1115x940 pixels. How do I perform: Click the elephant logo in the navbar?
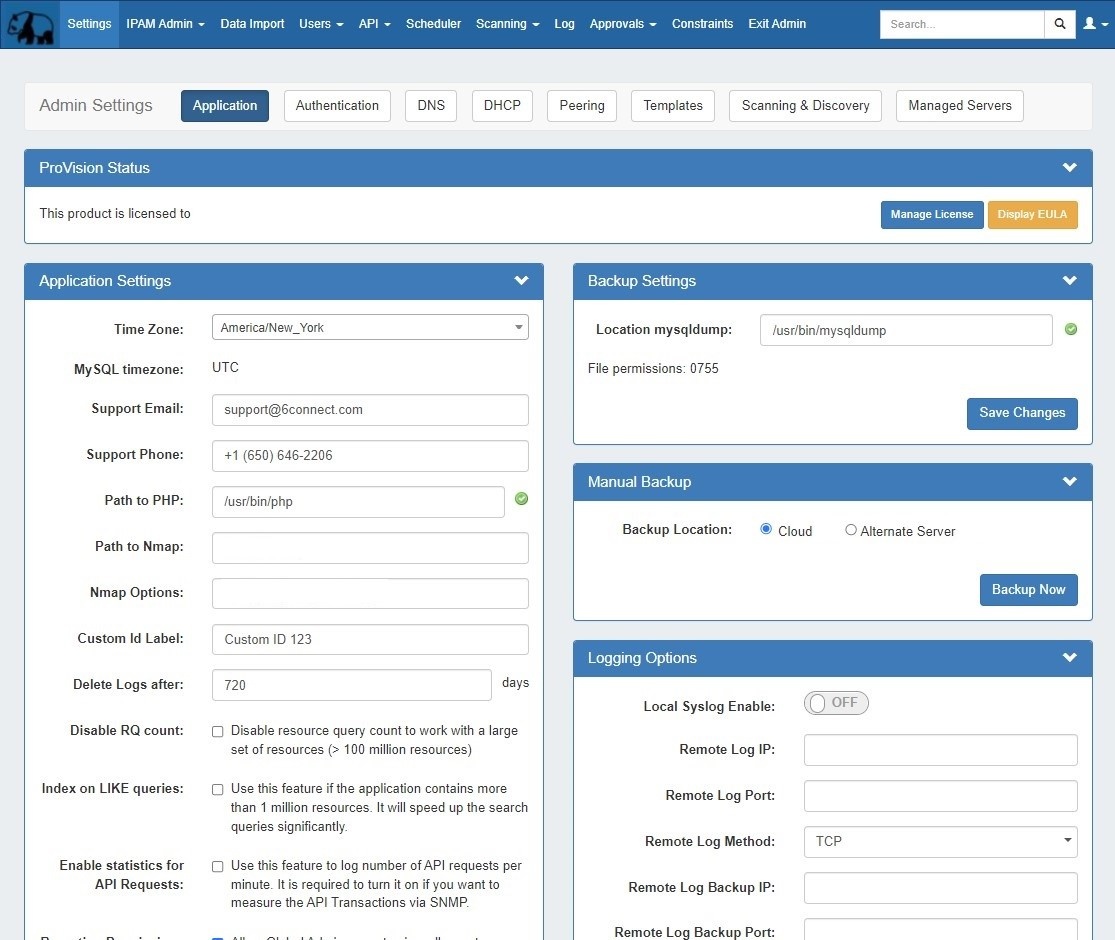(x=30, y=25)
